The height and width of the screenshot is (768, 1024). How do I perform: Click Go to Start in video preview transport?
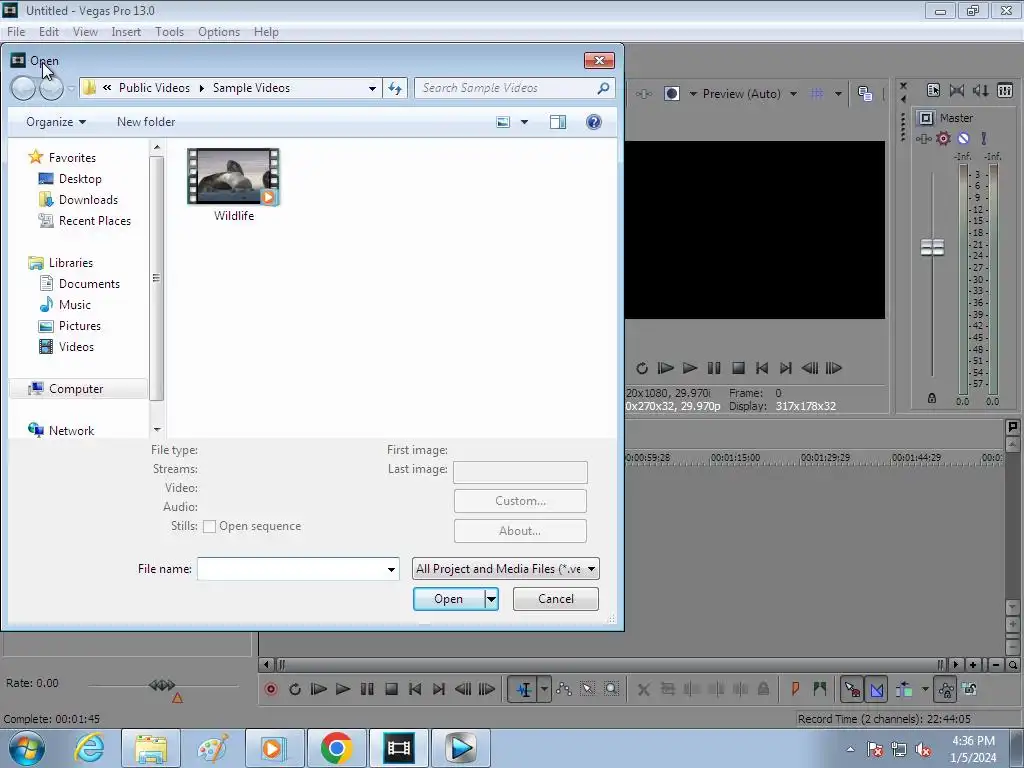[761, 368]
